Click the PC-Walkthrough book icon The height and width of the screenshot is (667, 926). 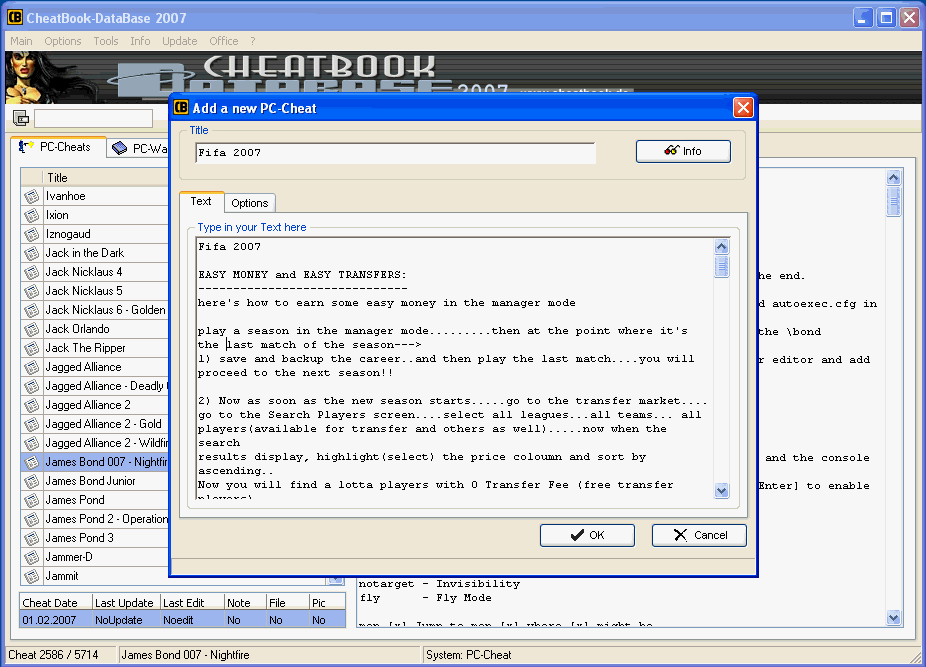click(119, 148)
